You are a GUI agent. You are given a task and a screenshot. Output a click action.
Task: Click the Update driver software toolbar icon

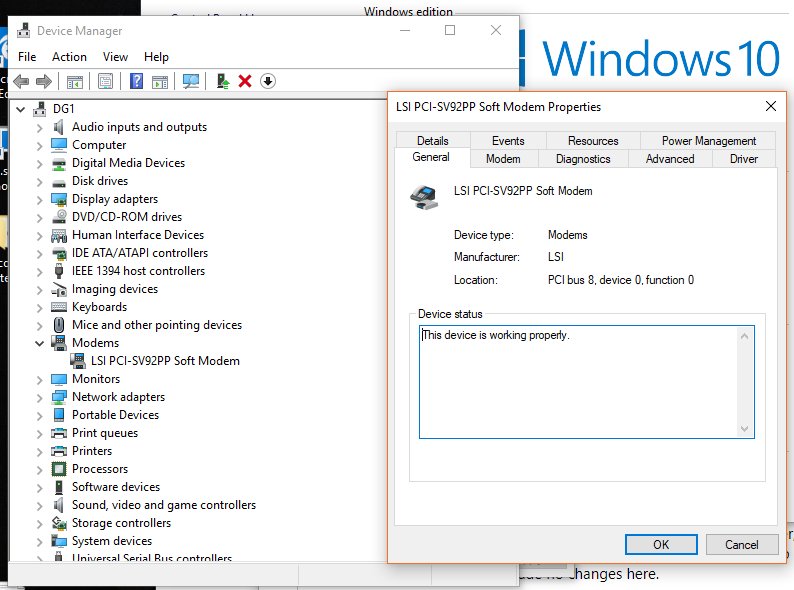click(222, 81)
